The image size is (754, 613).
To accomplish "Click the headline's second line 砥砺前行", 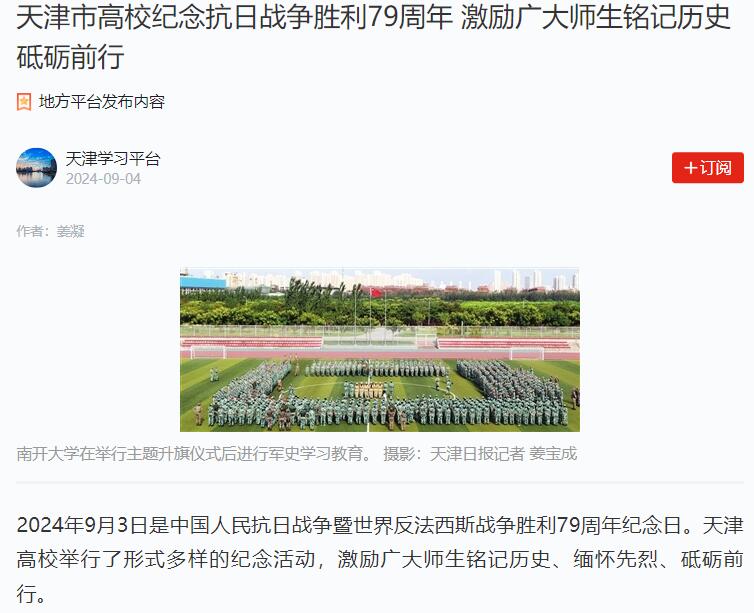I will (71, 57).
